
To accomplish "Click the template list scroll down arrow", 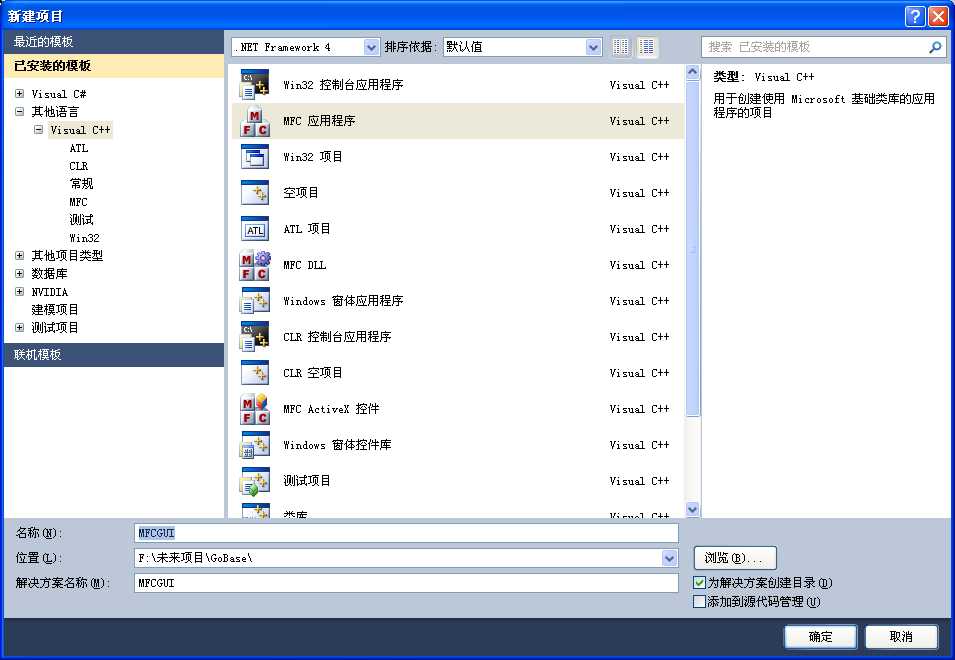I will pos(692,509).
